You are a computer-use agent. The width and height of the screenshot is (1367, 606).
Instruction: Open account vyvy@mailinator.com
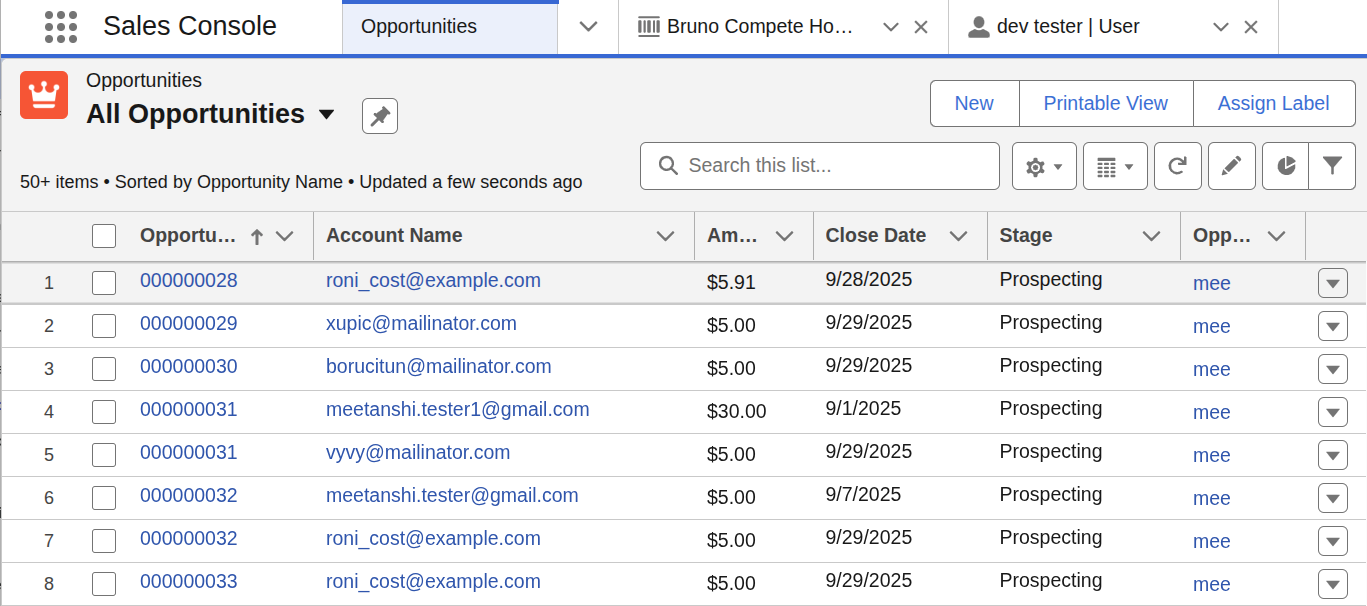[x=418, y=453]
